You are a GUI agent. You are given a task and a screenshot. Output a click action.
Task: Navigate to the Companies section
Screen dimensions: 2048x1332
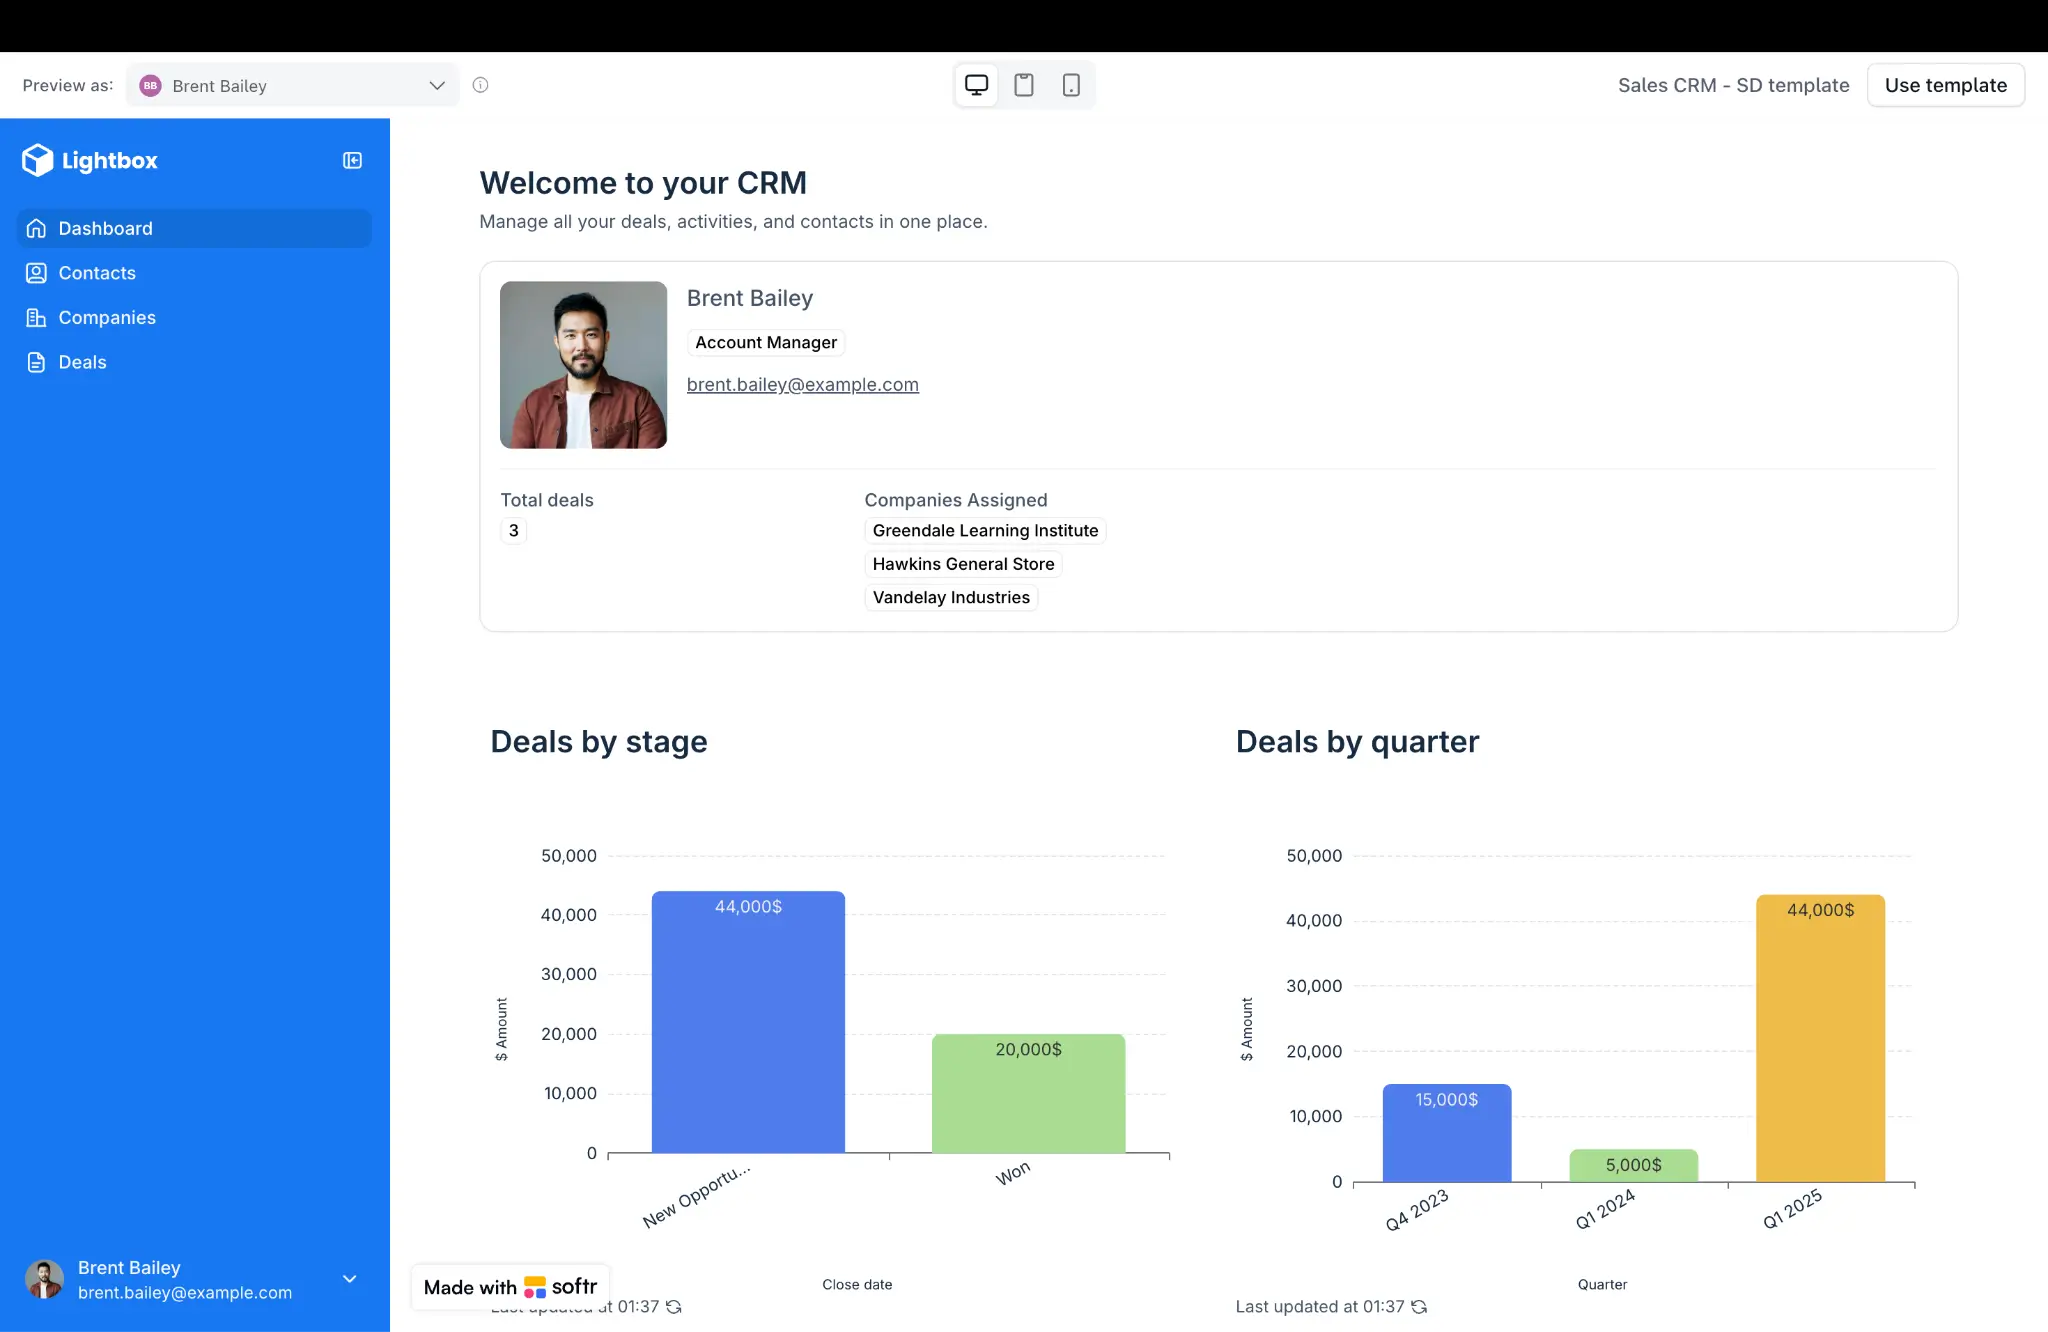click(107, 317)
